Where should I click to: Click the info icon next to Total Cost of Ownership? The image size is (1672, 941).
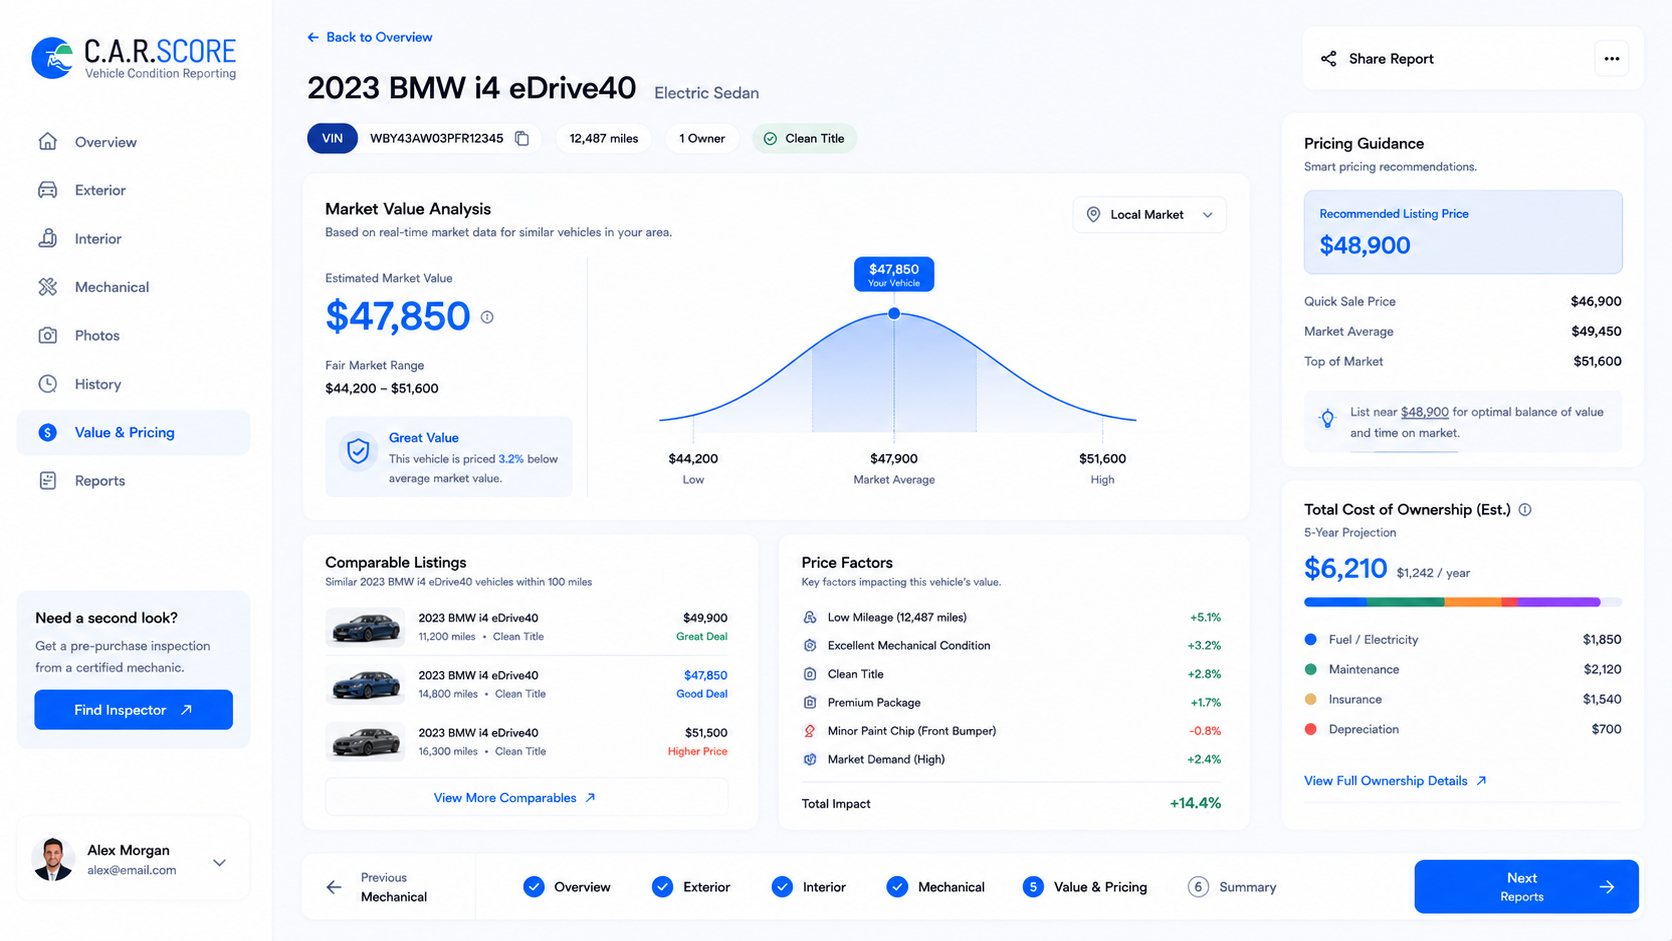tap(1525, 510)
